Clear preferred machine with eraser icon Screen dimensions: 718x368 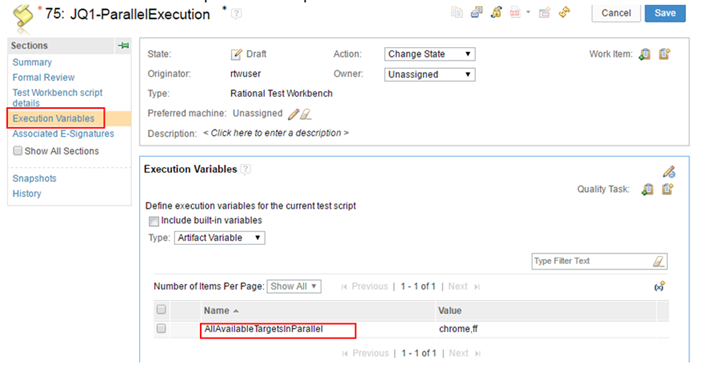(x=305, y=114)
